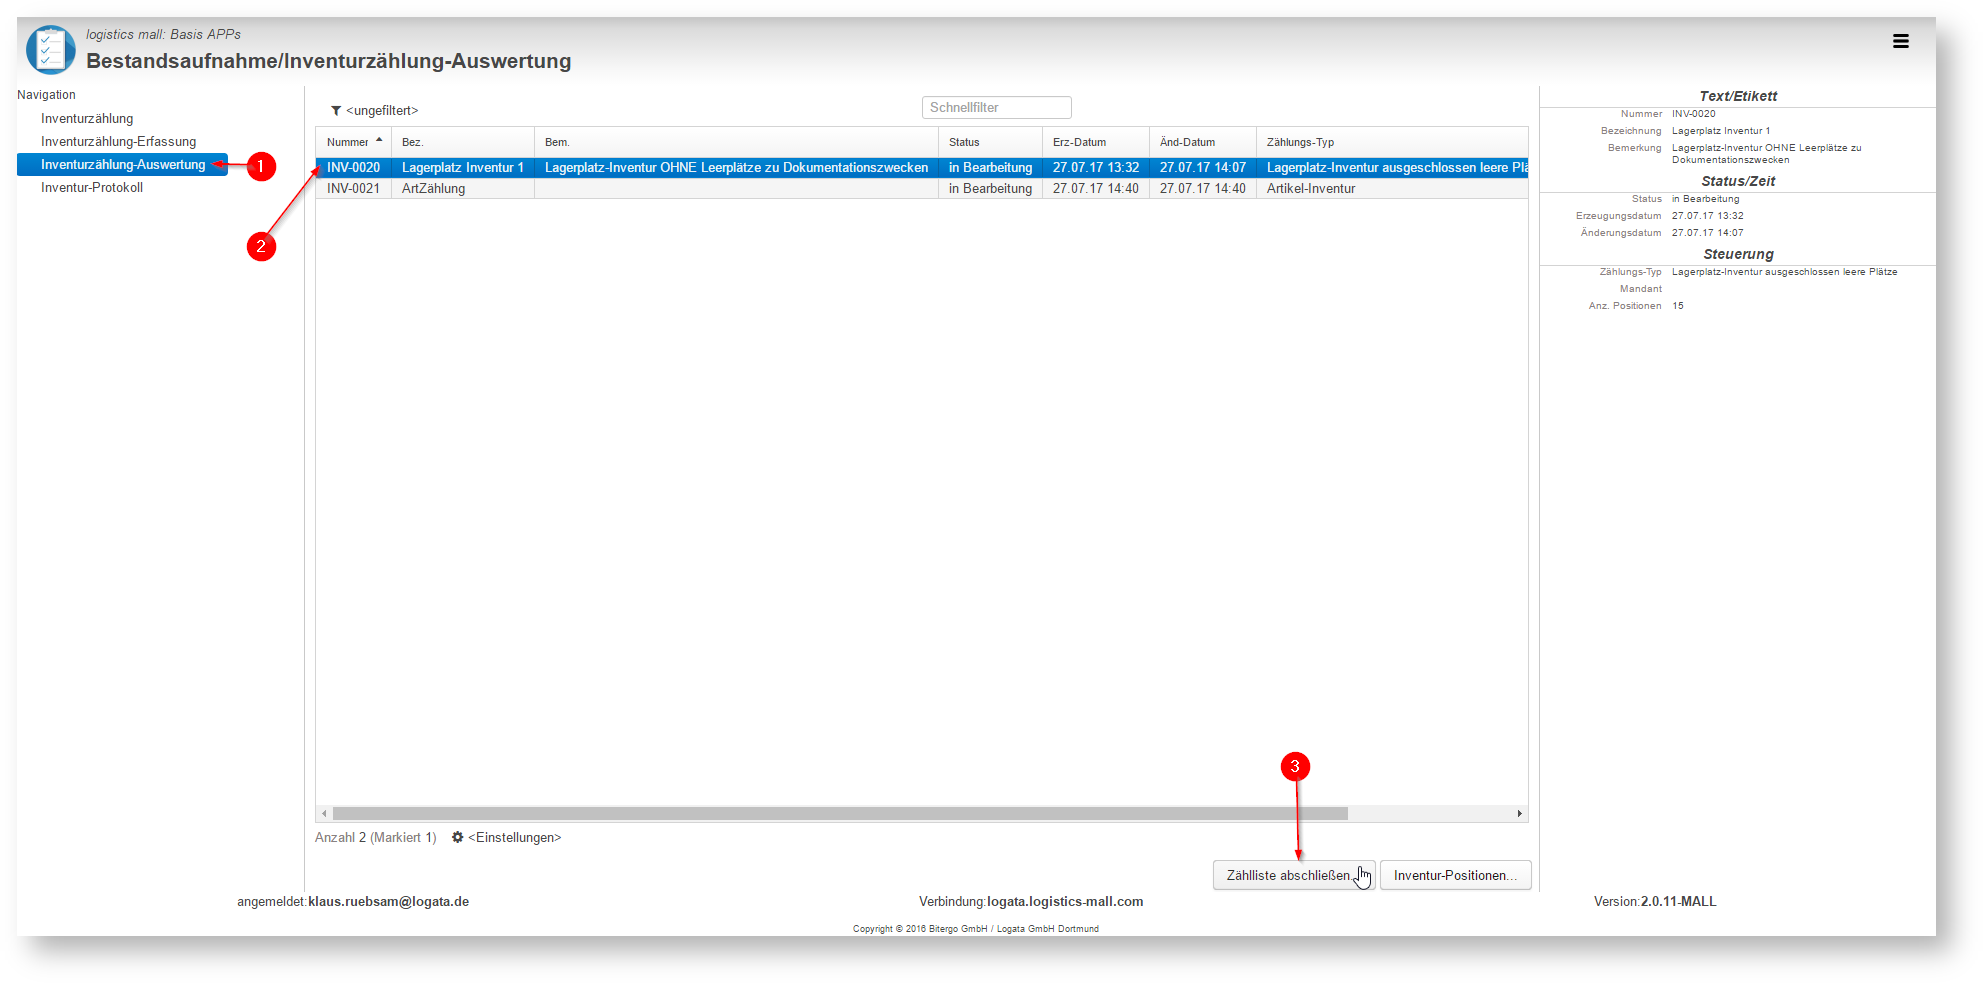This screenshot has width=1984, height=984.
Task: Sort by the Zählungs-Typ column header
Action: click(x=1392, y=142)
